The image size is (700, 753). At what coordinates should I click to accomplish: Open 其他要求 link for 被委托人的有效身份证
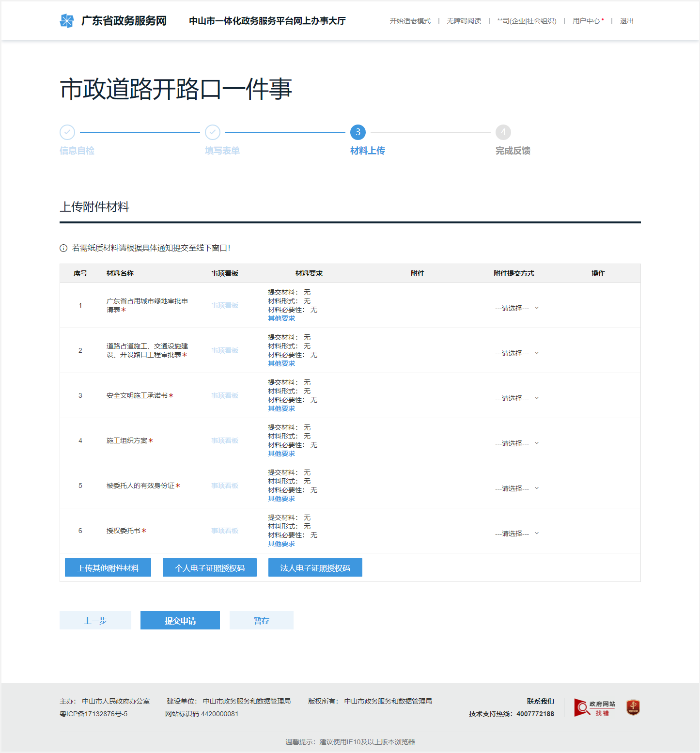tap(281, 499)
